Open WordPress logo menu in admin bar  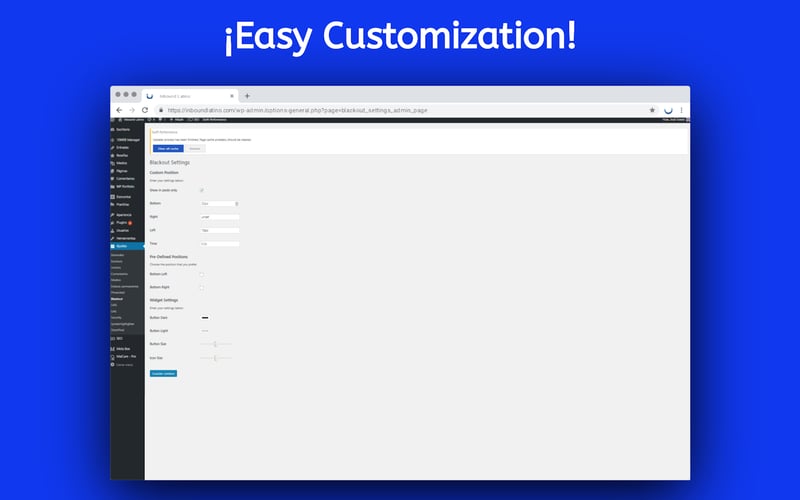tap(113, 120)
